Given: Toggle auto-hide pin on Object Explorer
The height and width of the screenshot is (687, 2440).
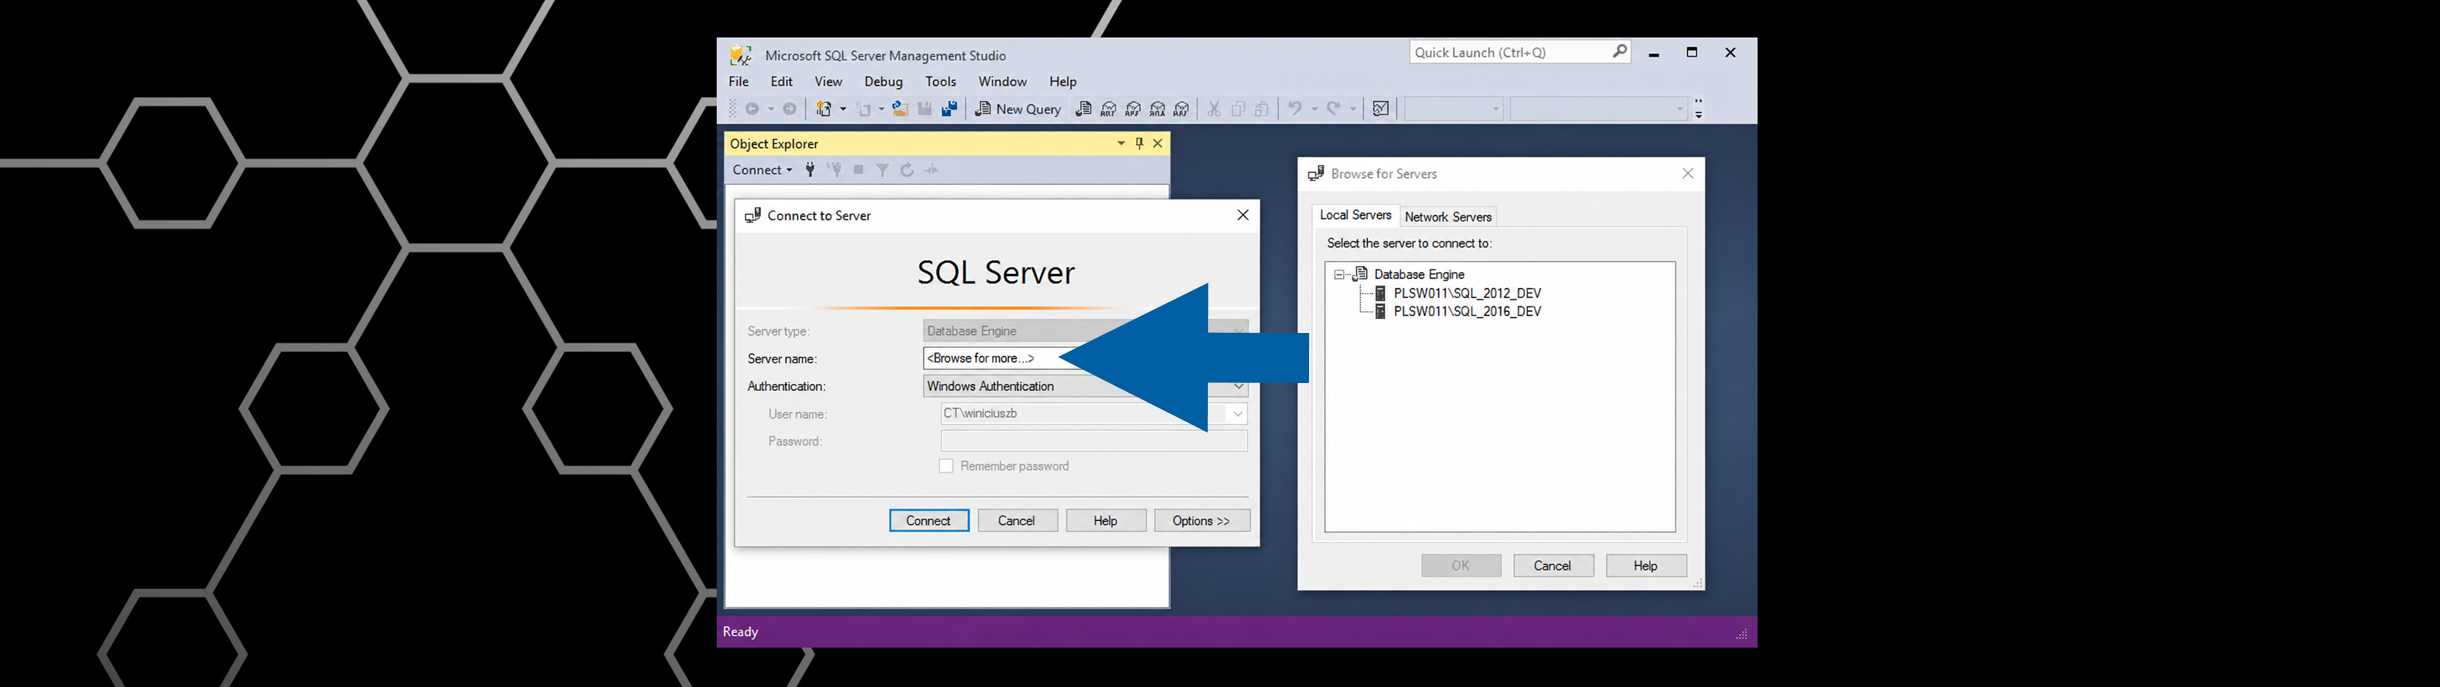Looking at the screenshot, I should click(x=1139, y=144).
